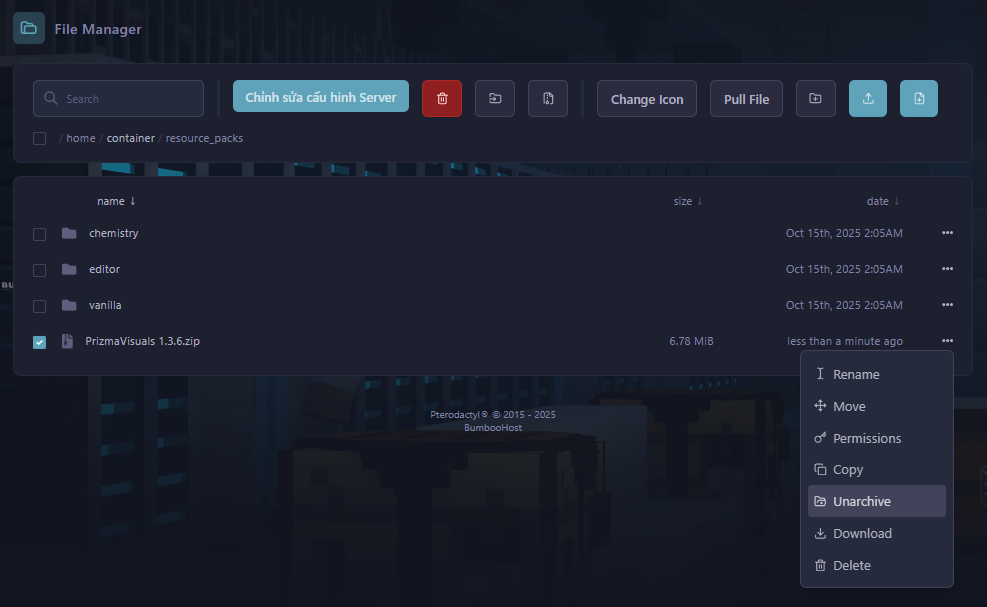Screen dimensions: 987x607
Task: Open the three-dot menu for vanilla folder
Action: [947, 305]
